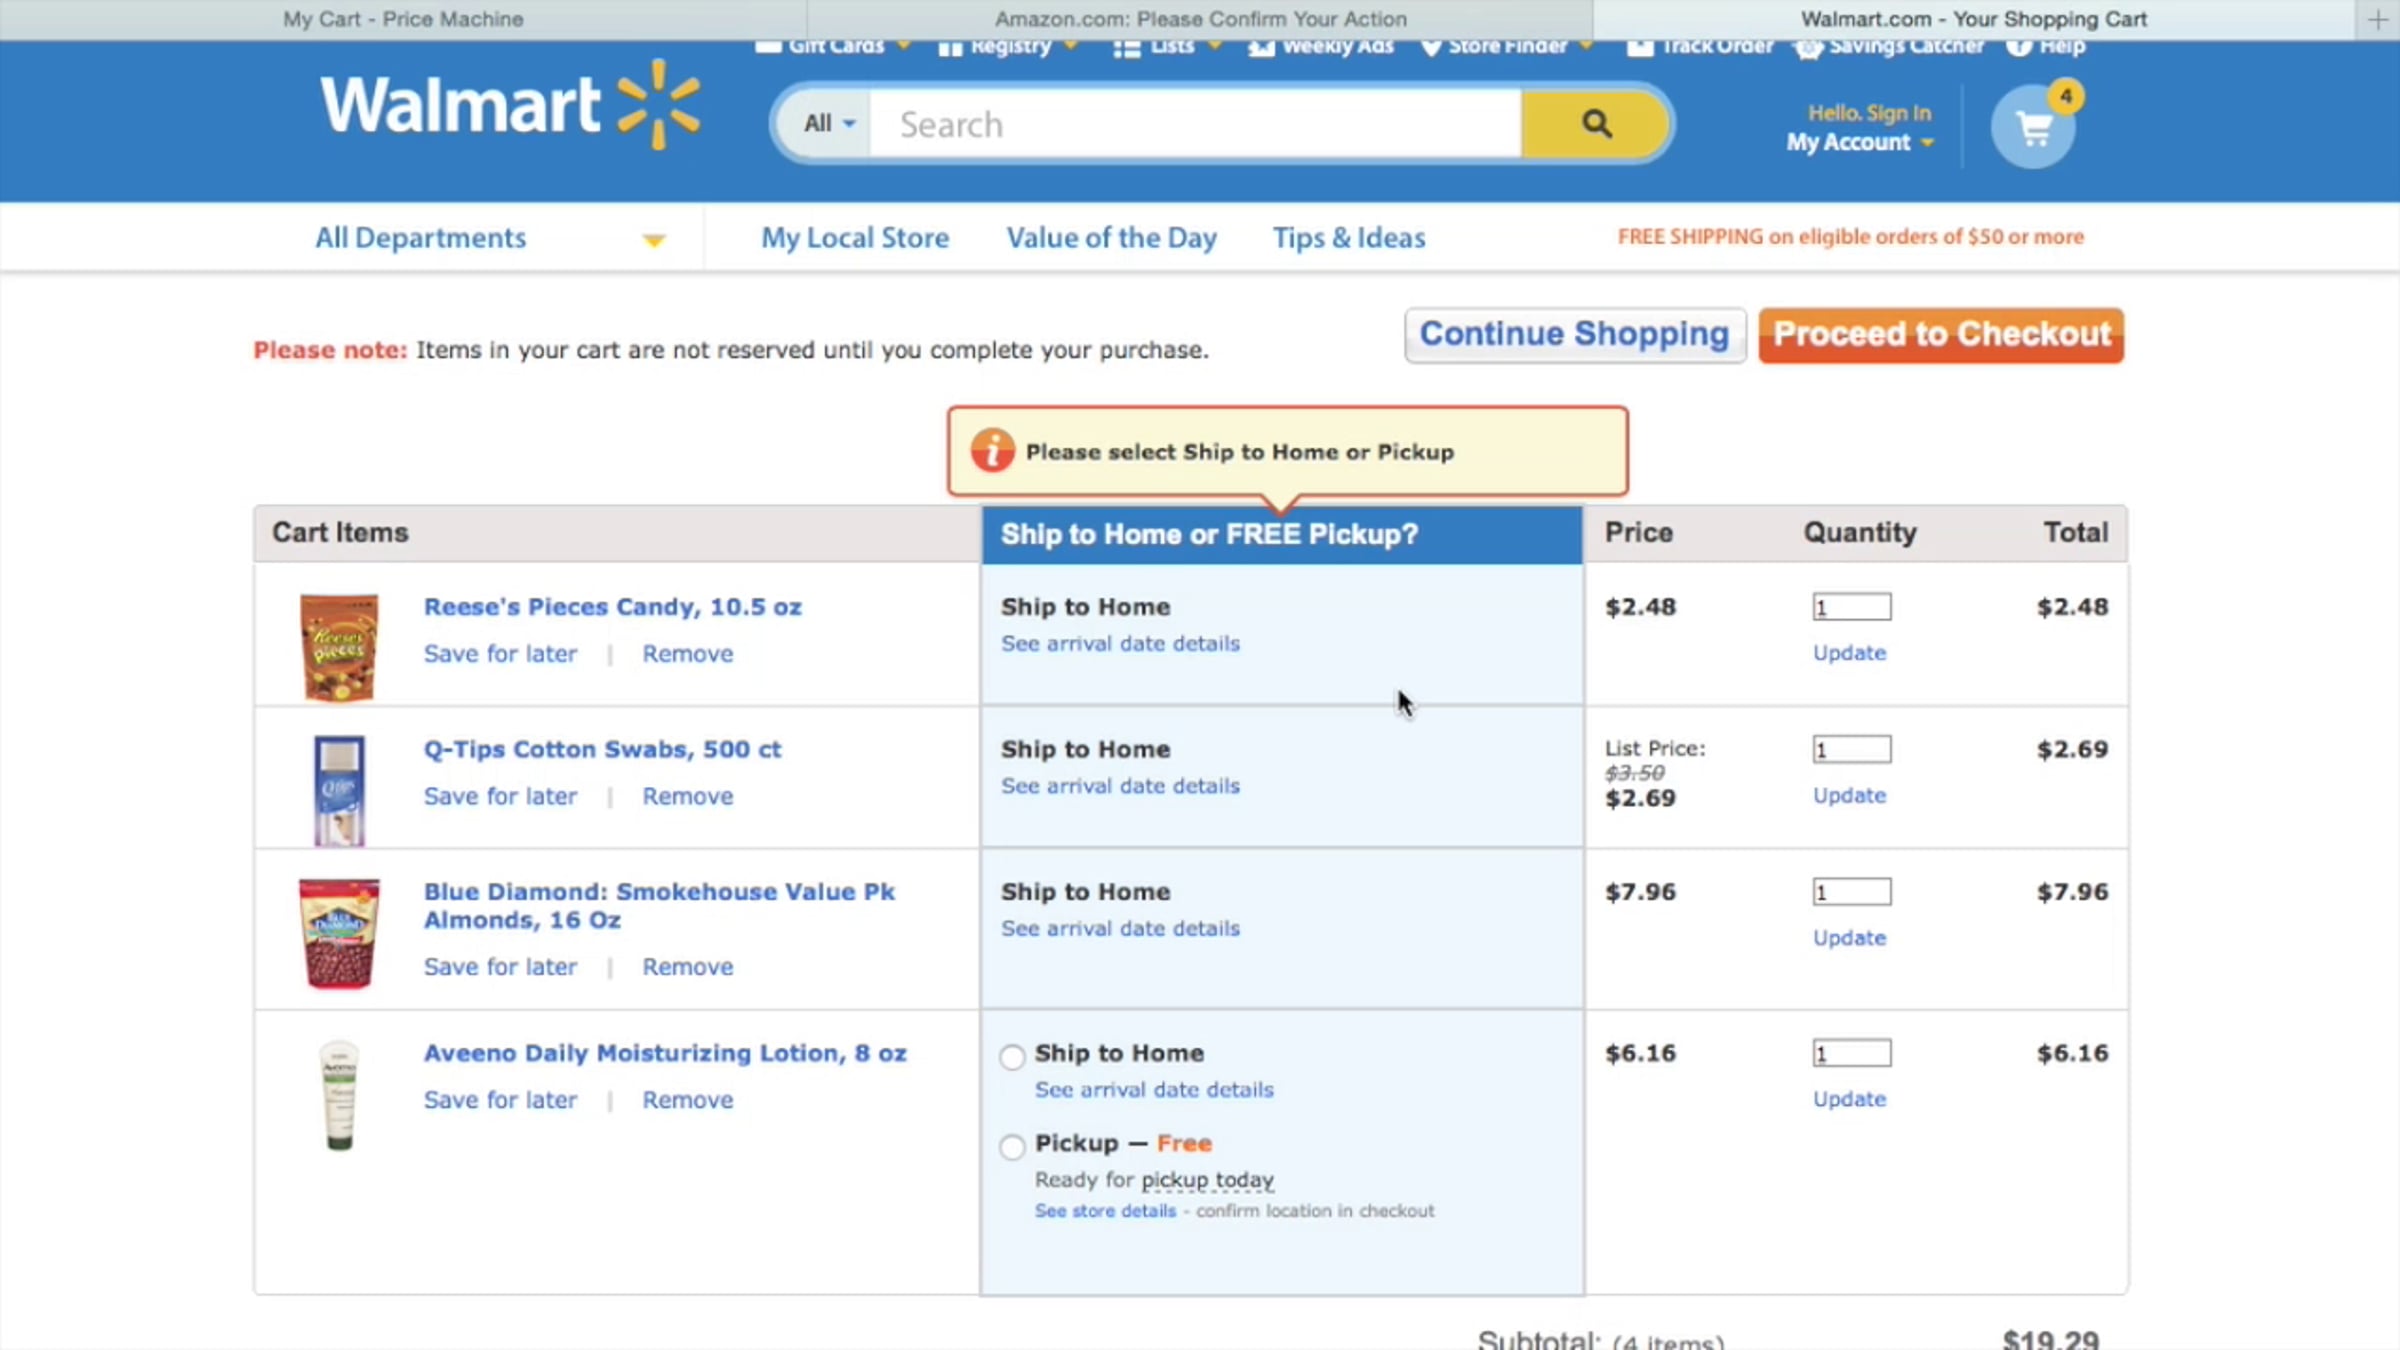Switch to the Amazon.com browser tab
Screen dimensions: 2400x1350
point(1200,19)
